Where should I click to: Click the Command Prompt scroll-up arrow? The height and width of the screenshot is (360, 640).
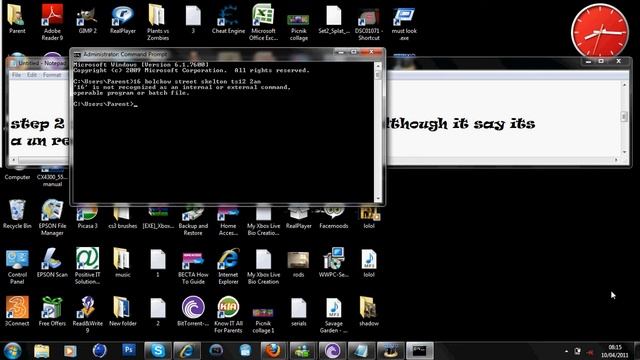tap(378, 65)
